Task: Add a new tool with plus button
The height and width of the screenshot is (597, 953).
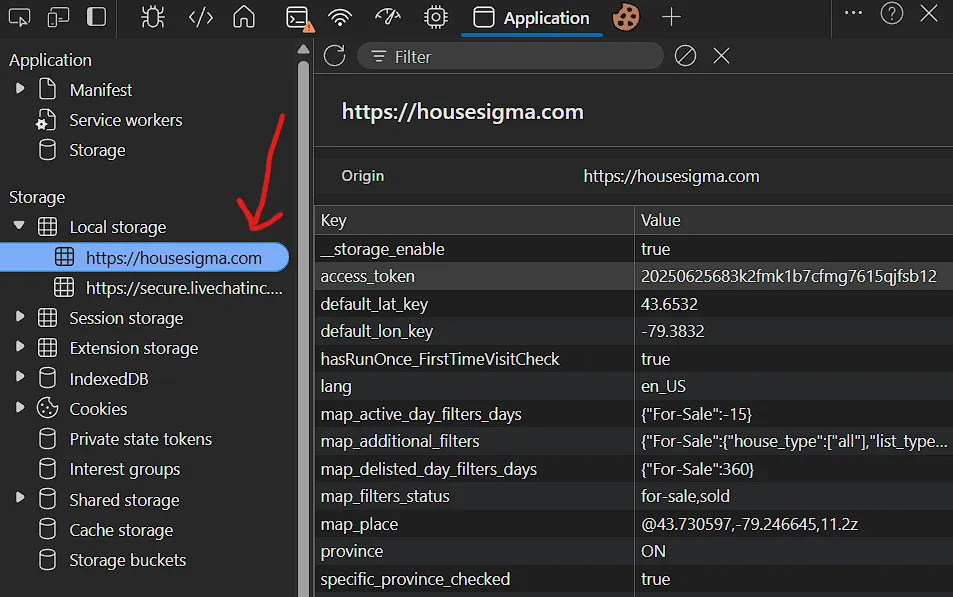Action: [x=671, y=17]
